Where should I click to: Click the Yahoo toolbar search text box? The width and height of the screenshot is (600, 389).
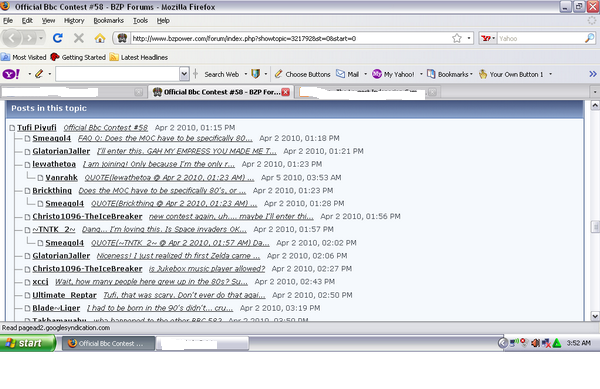pyautogui.click(x=118, y=74)
